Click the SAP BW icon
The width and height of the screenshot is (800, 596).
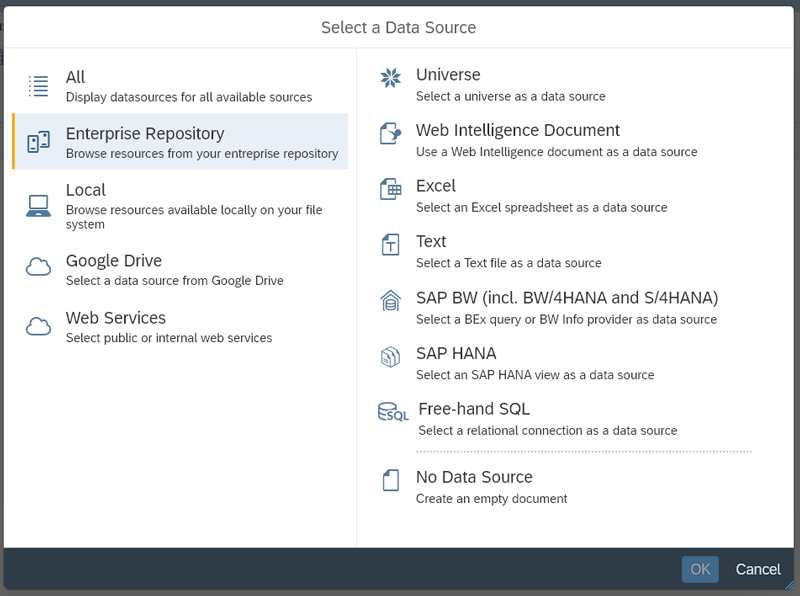pyautogui.click(x=391, y=300)
